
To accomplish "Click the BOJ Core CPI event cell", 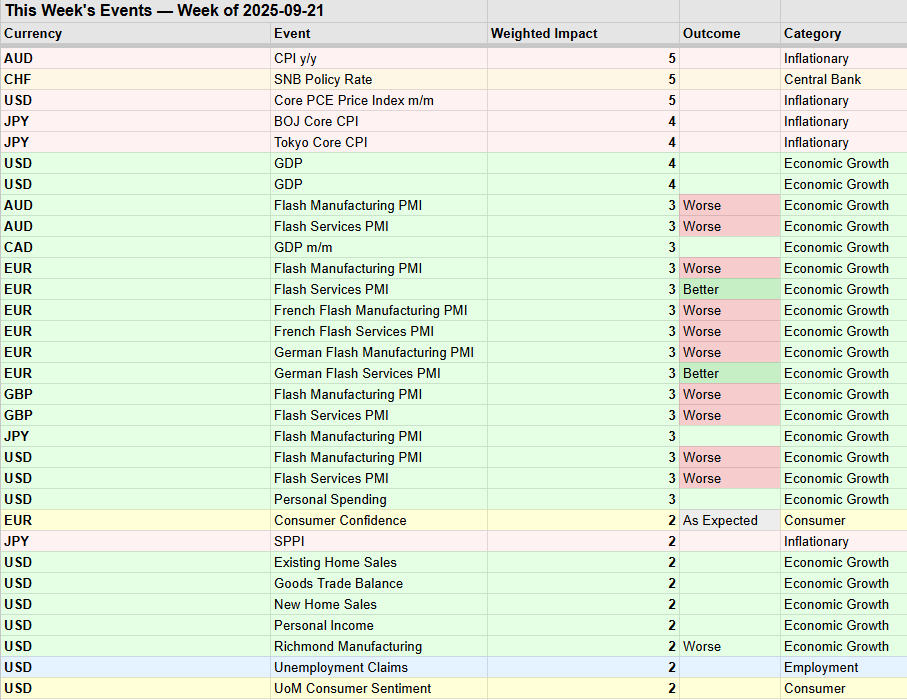I will click(x=315, y=121).
